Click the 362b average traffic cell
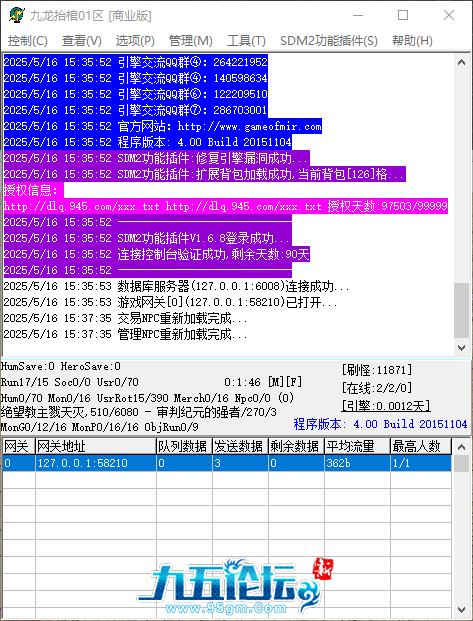This screenshot has height=621, width=473. click(357, 463)
